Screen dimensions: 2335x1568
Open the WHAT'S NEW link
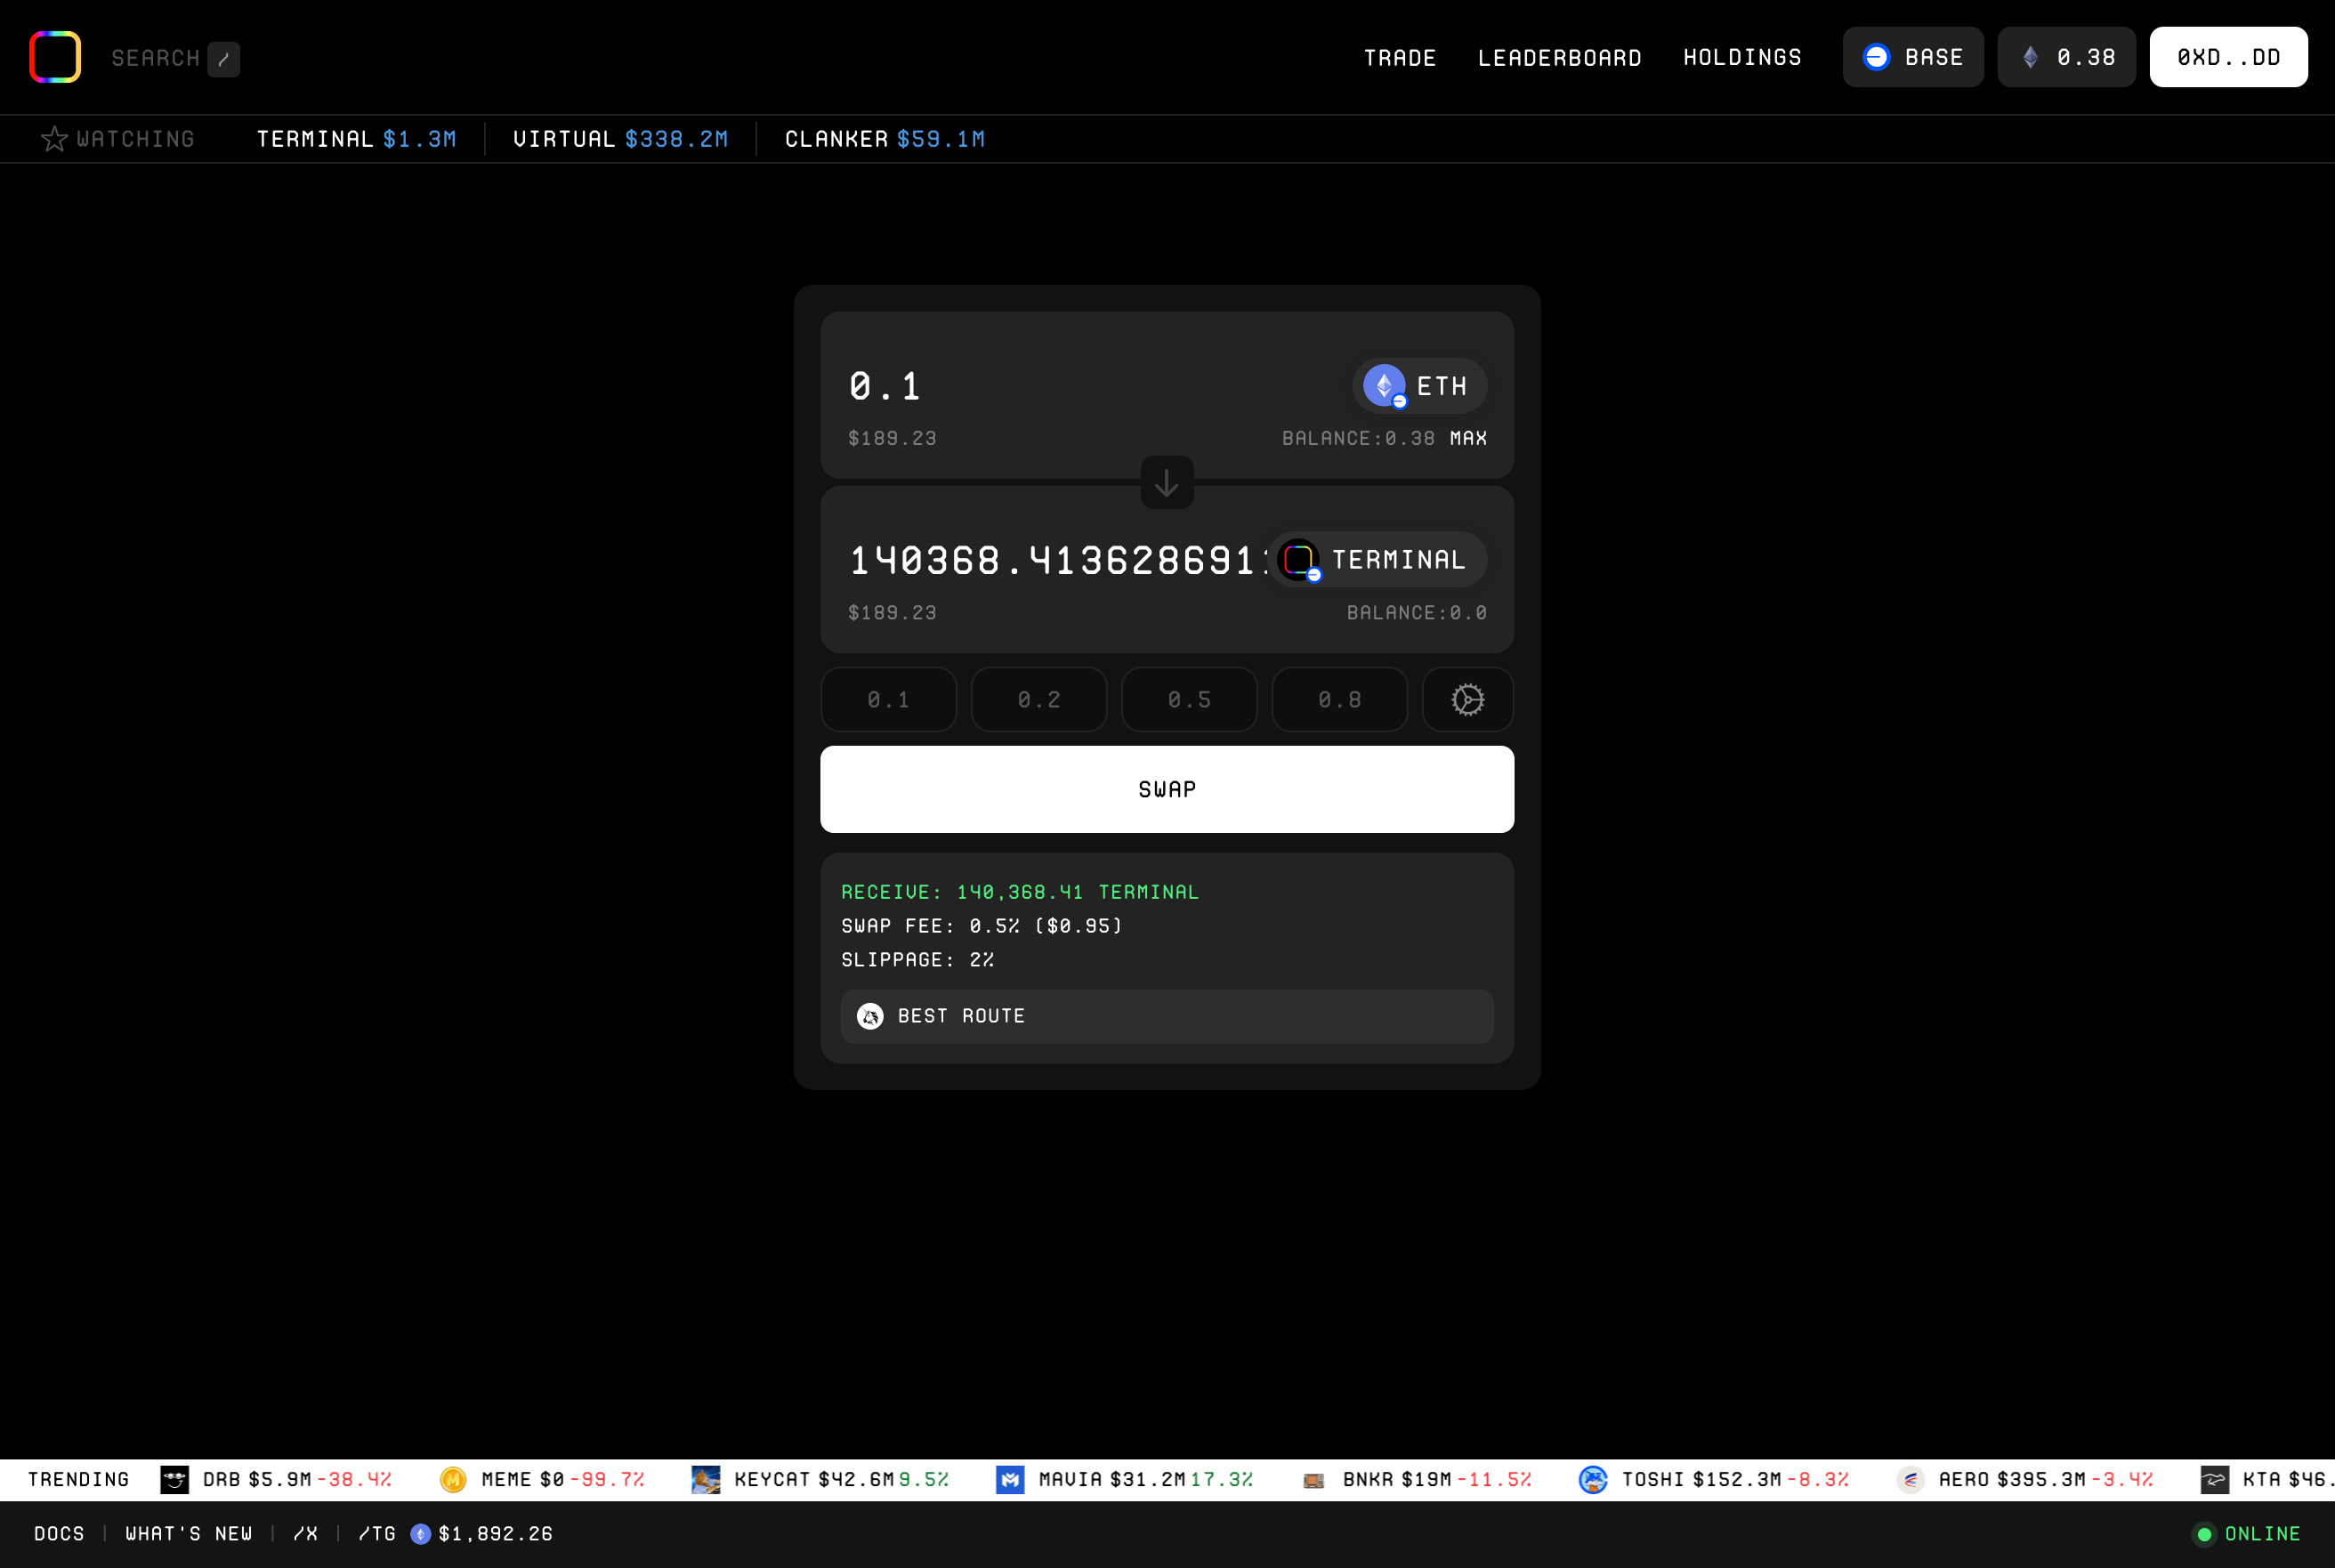click(x=189, y=1534)
